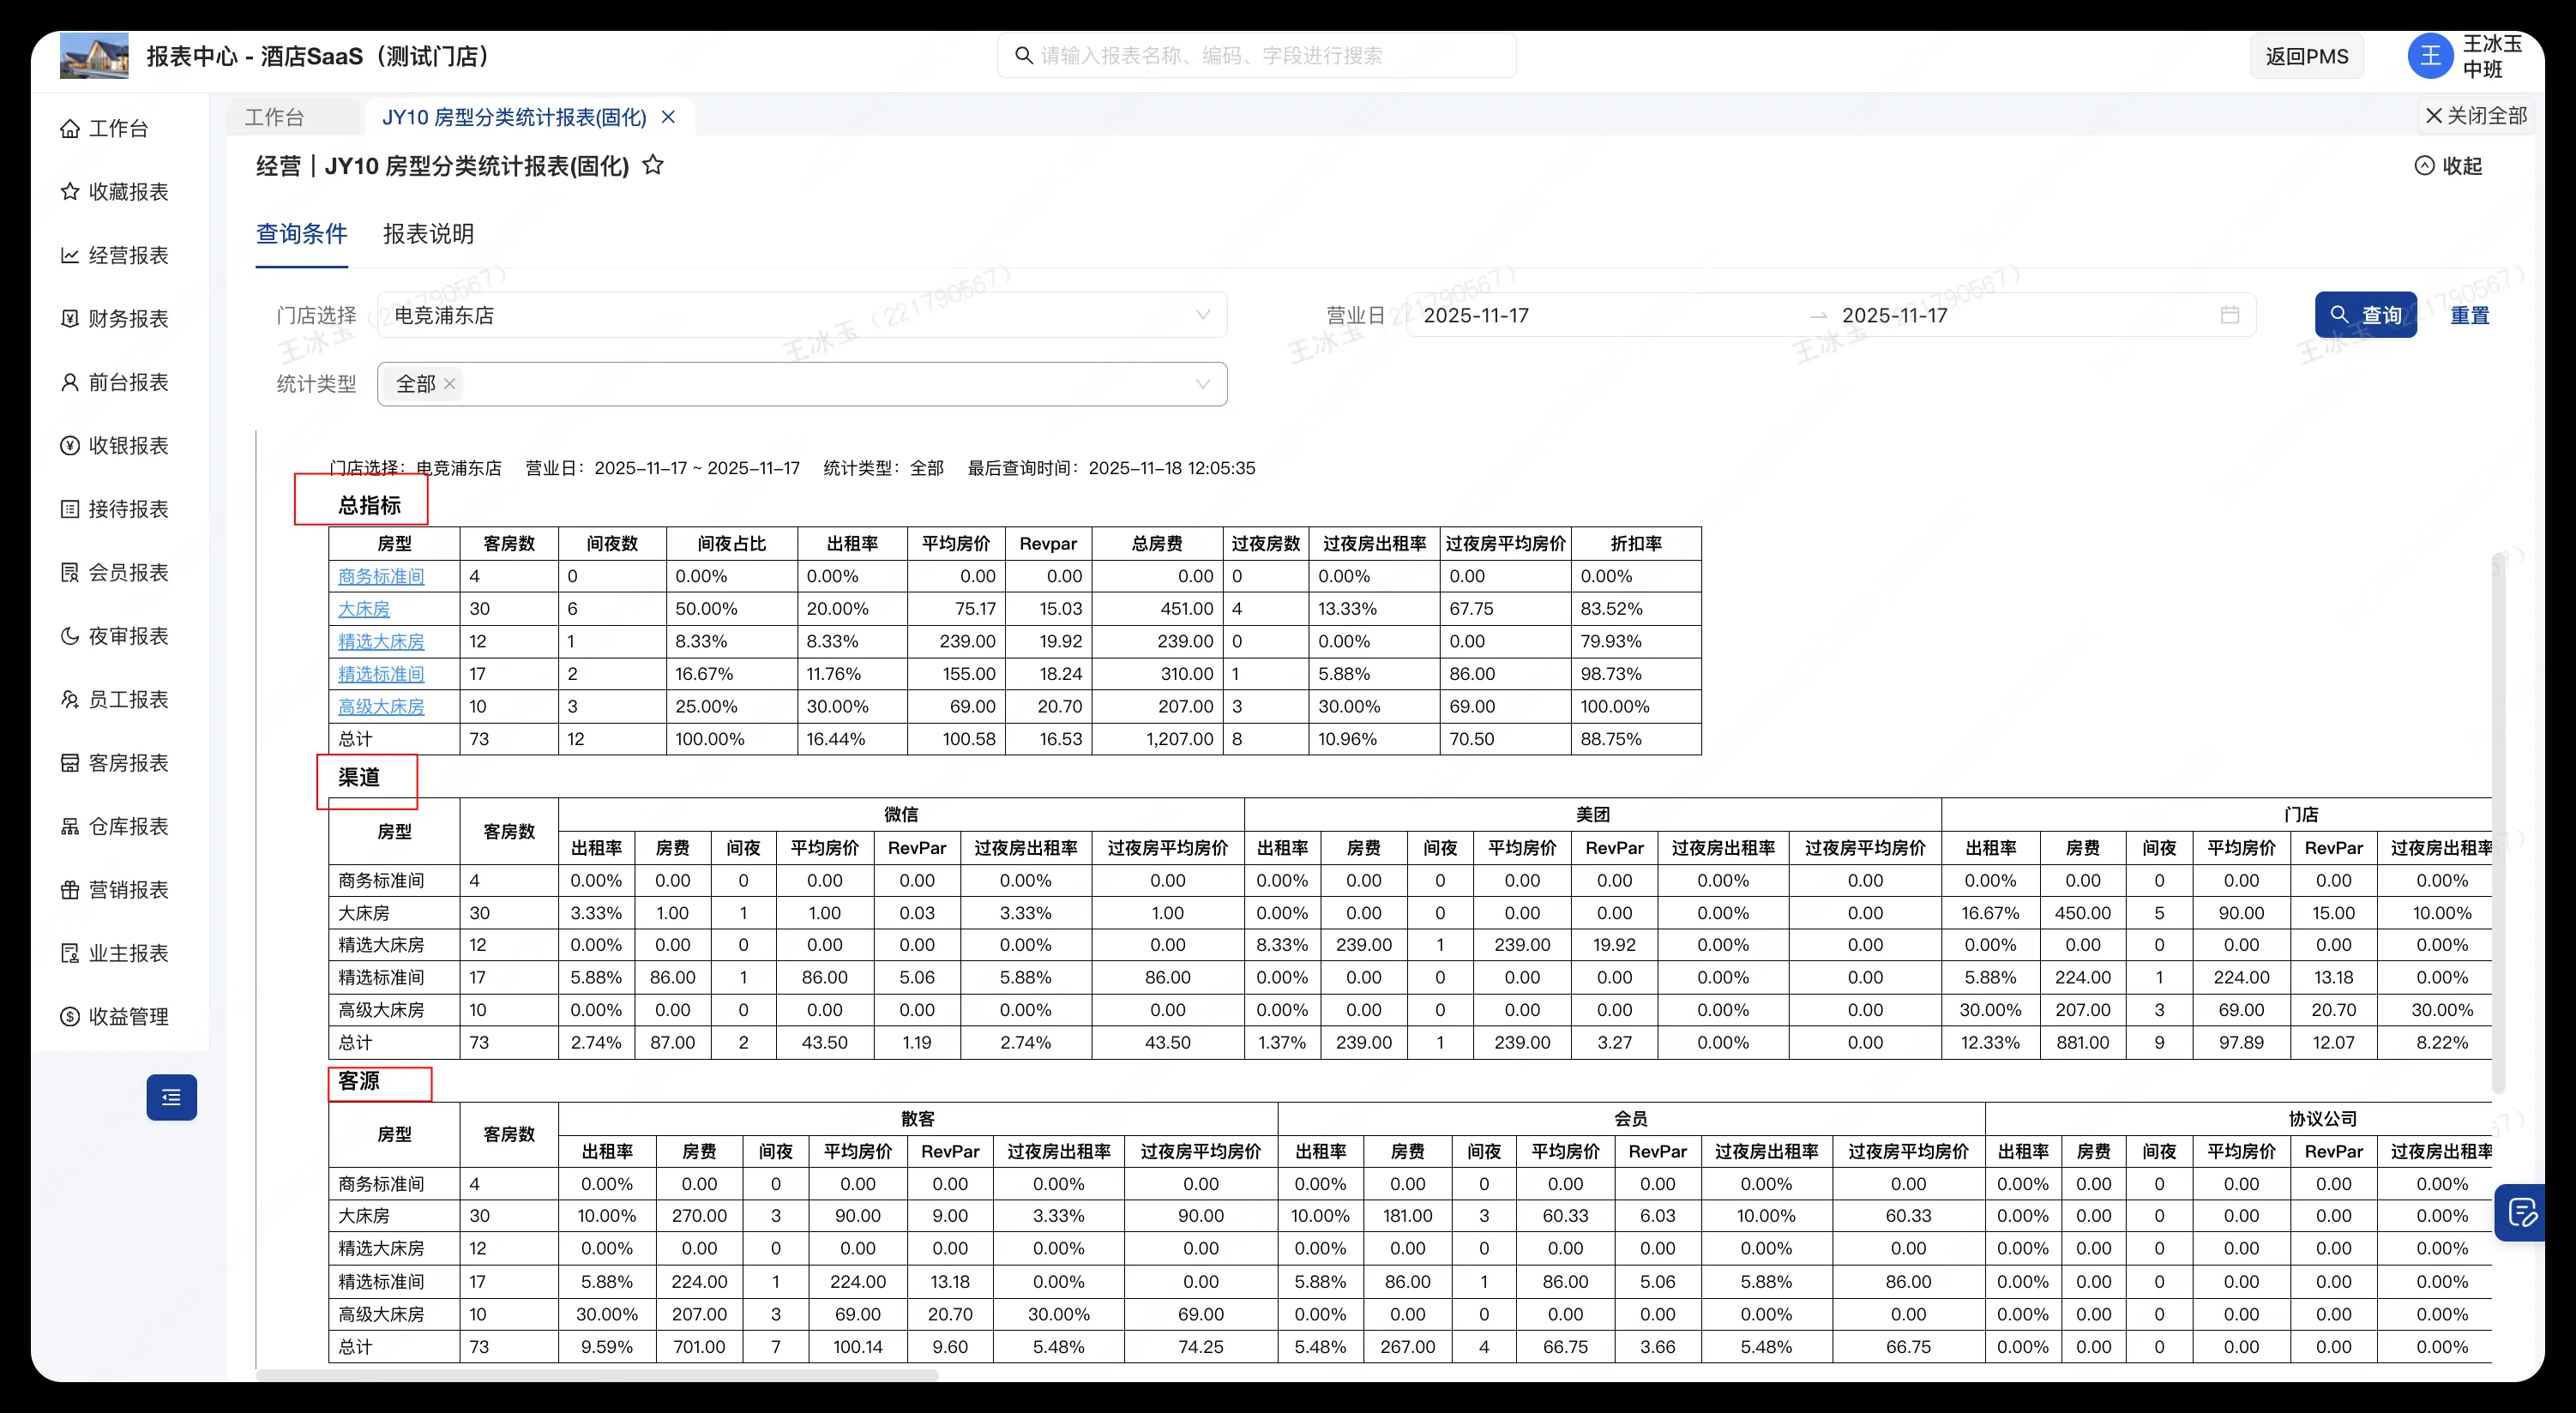The width and height of the screenshot is (2576, 1413).
Task: Close the JY10 report tab
Action: tap(669, 117)
